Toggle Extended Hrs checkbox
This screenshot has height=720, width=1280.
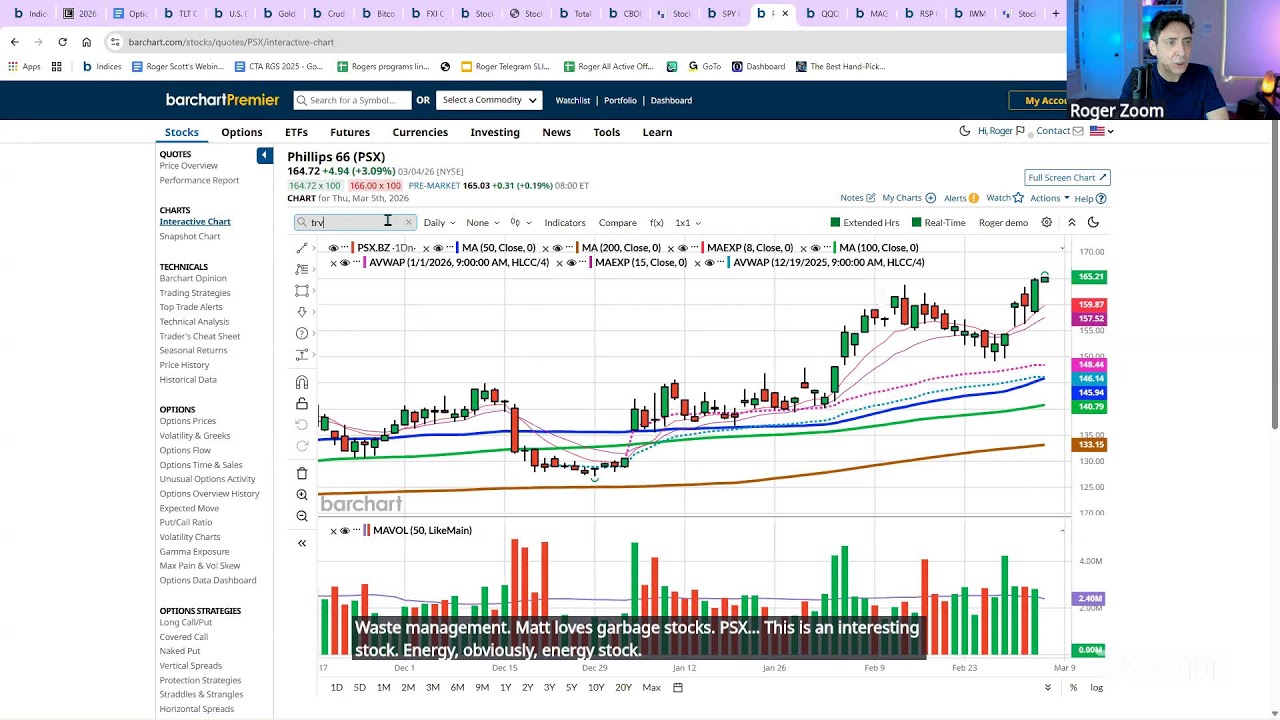pyautogui.click(x=864, y=222)
